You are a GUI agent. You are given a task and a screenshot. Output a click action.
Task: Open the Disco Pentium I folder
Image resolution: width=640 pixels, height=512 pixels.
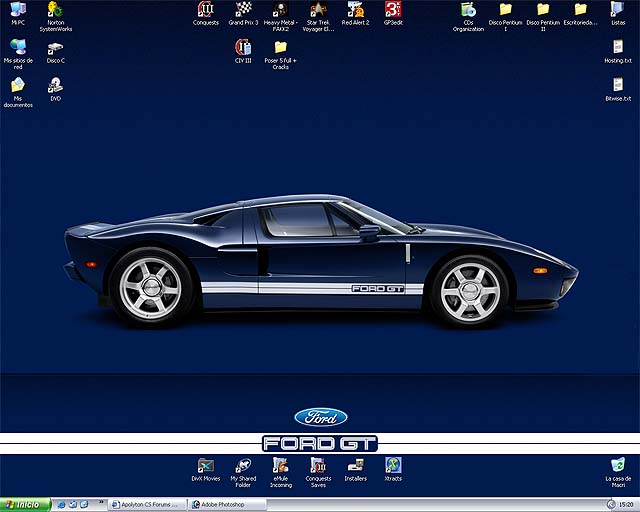pos(505,10)
